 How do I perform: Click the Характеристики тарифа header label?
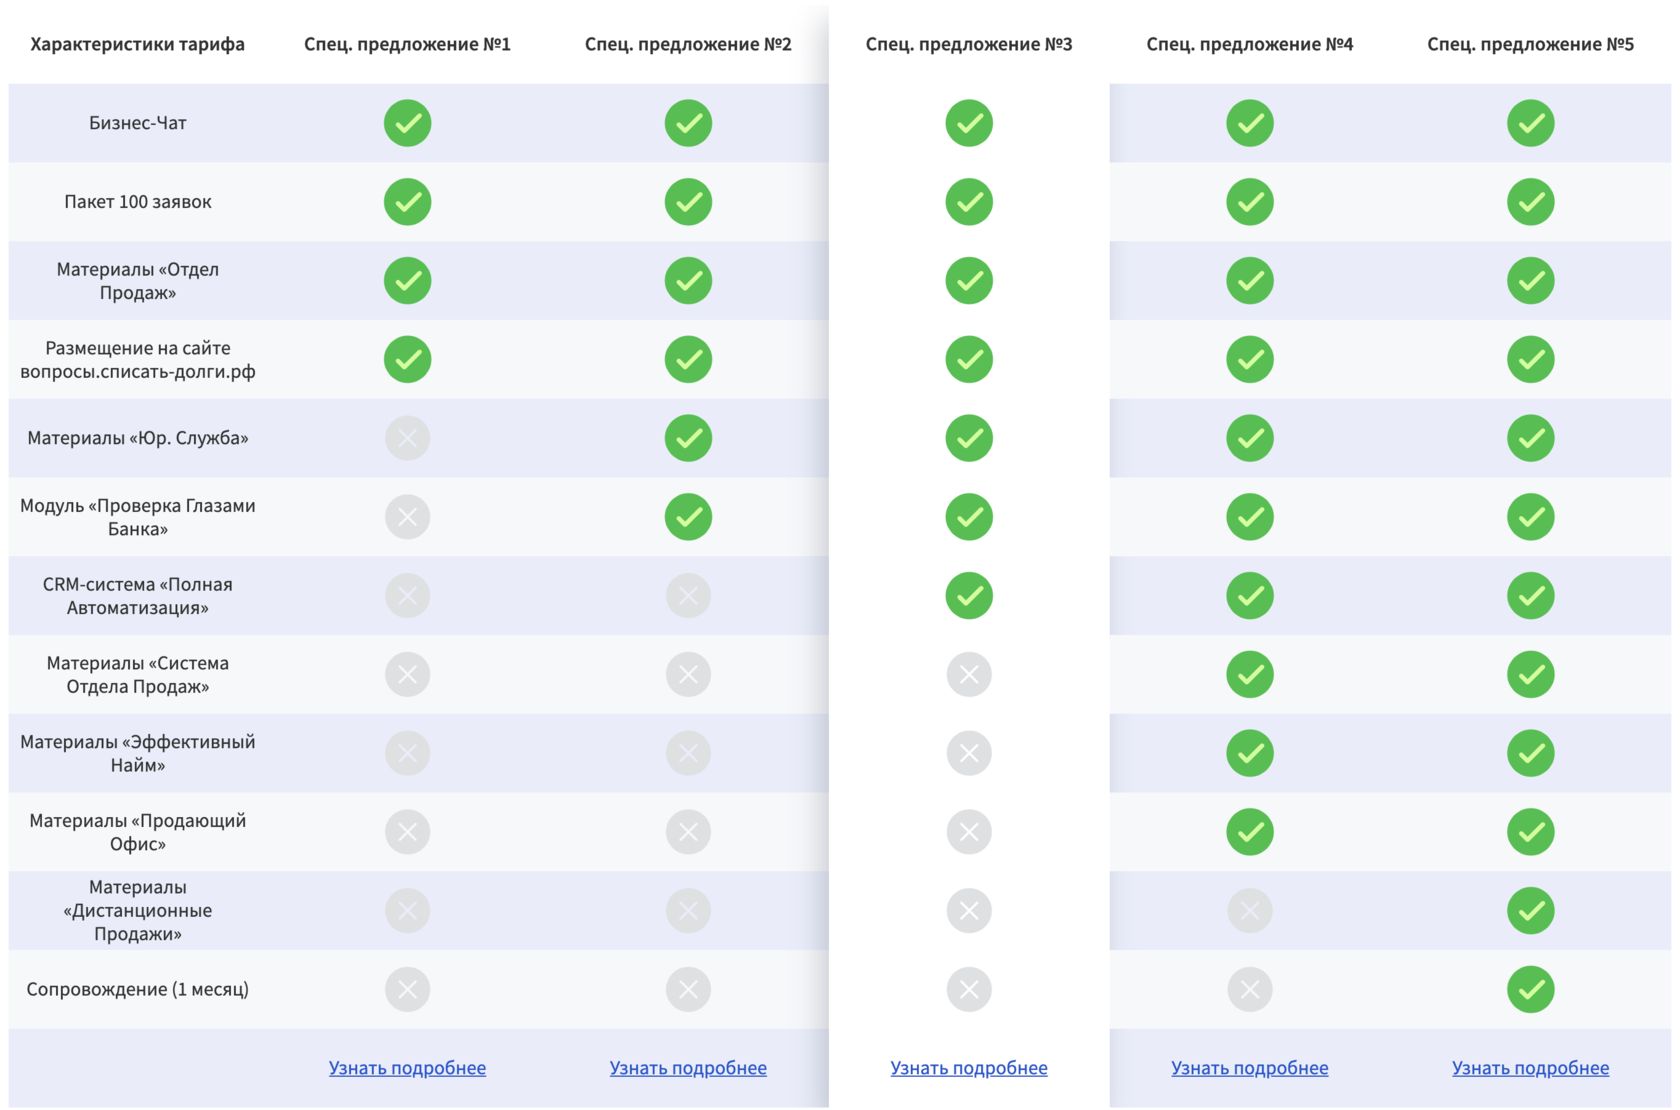137,44
